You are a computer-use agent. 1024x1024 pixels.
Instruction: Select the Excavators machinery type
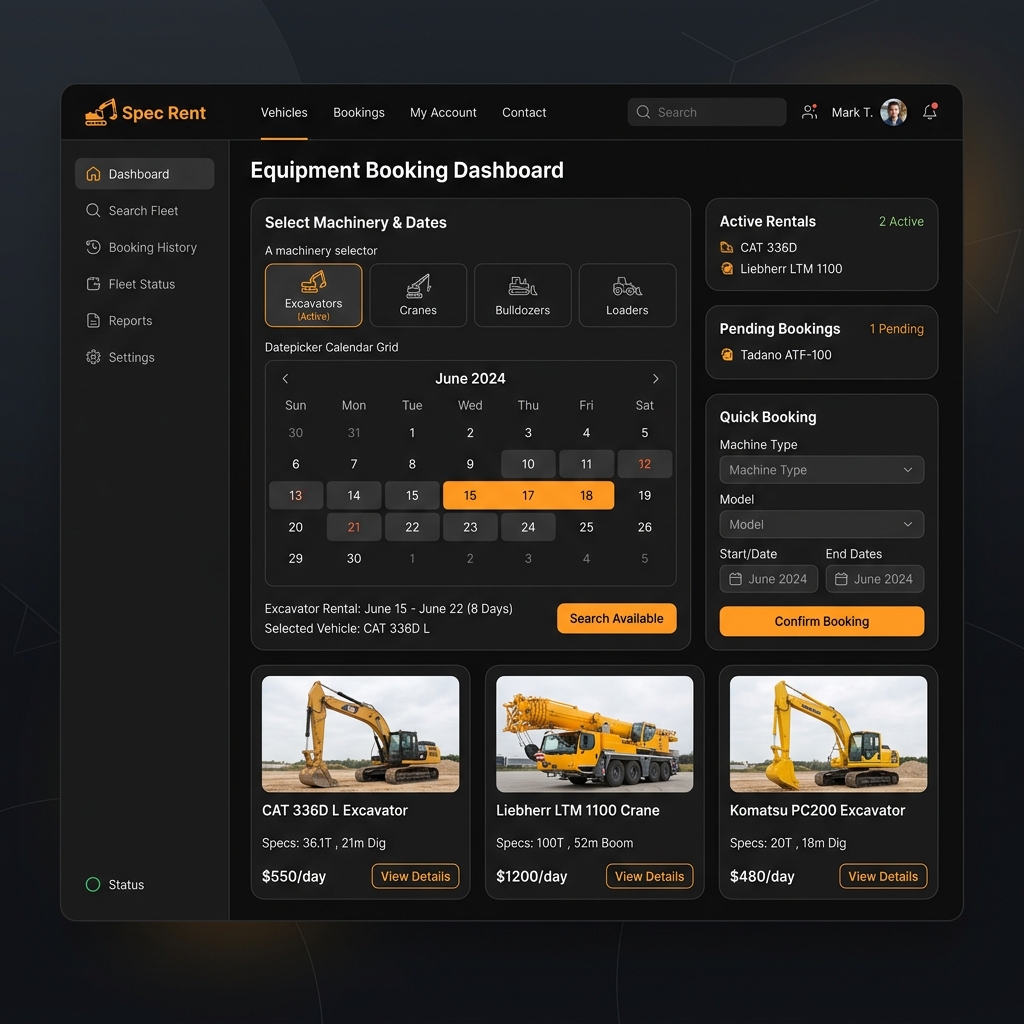[313, 295]
